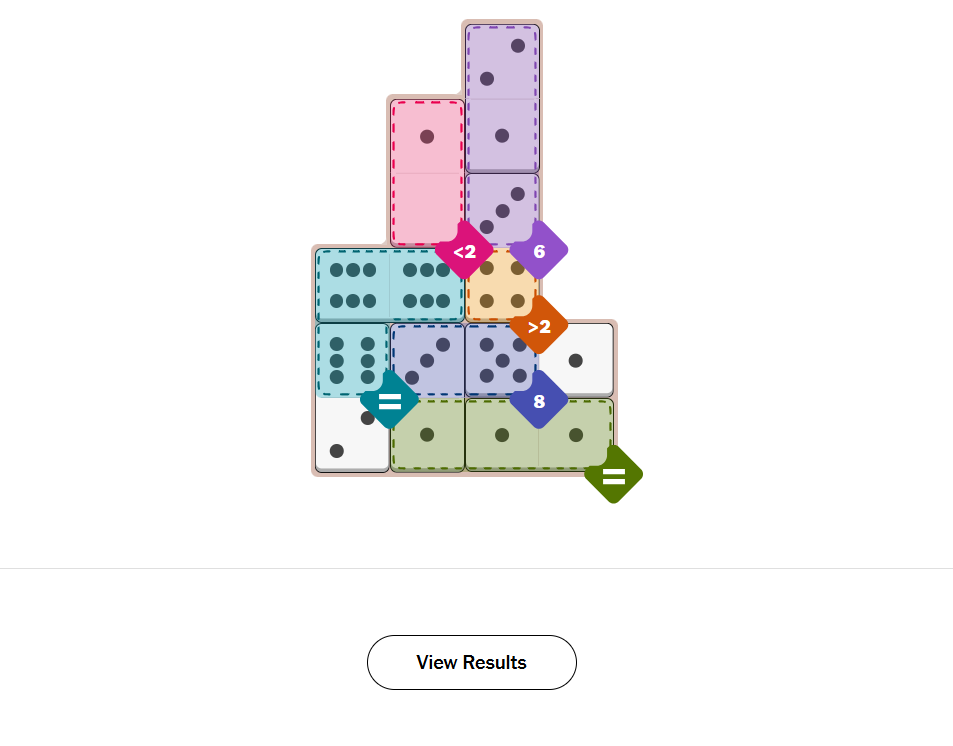Click the teal six-pip tile above the white two-pip tile
The width and height of the screenshot is (953, 746).
coord(352,359)
